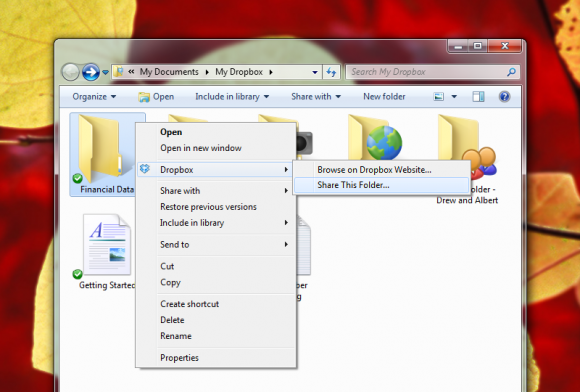Select the Getting Started document icon
The image size is (580, 392).
[x=107, y=244]
